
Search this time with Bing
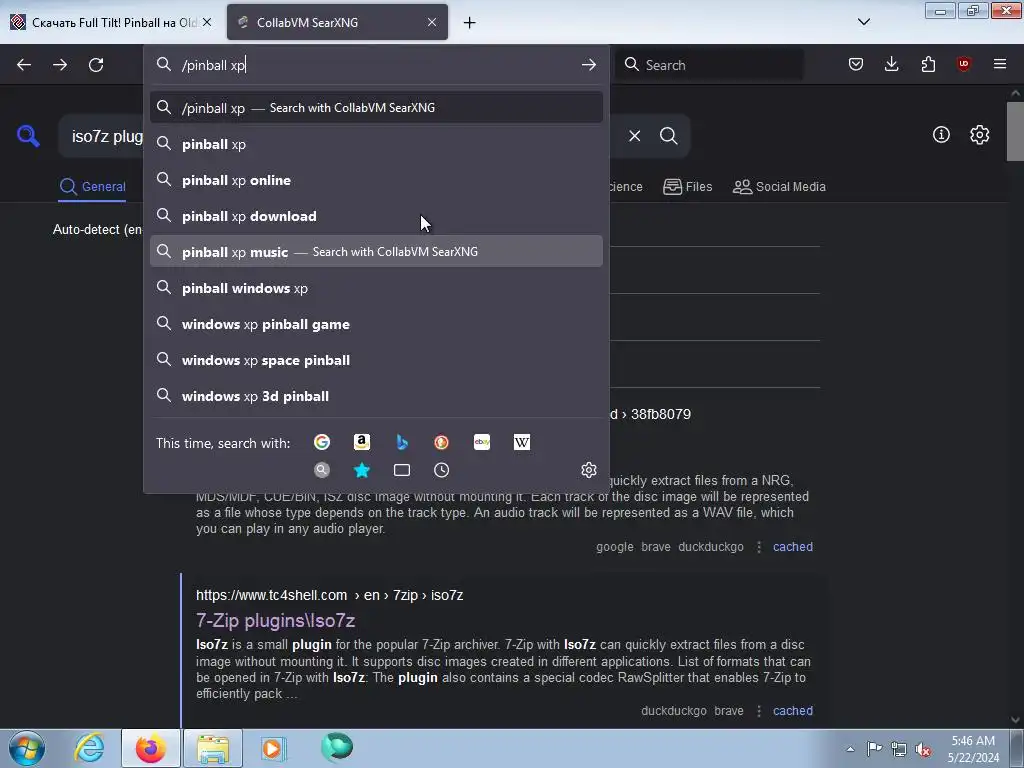click(402, 442)
